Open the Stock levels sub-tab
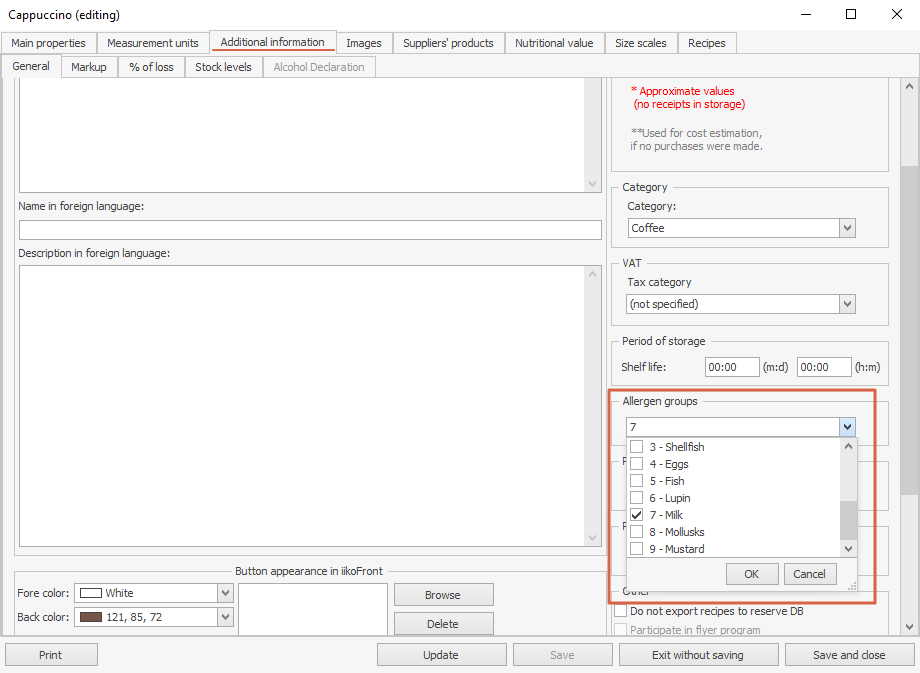The image size is (920, 673). 223,67
